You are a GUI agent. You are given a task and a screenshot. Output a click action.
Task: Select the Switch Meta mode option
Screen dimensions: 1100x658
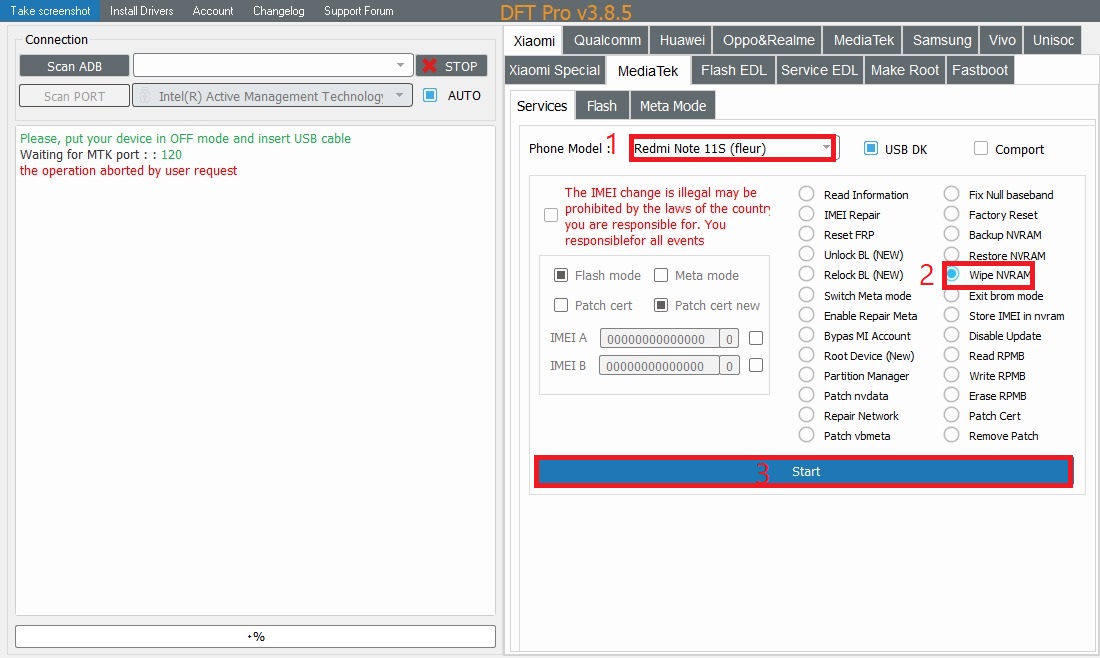point(807,295)
